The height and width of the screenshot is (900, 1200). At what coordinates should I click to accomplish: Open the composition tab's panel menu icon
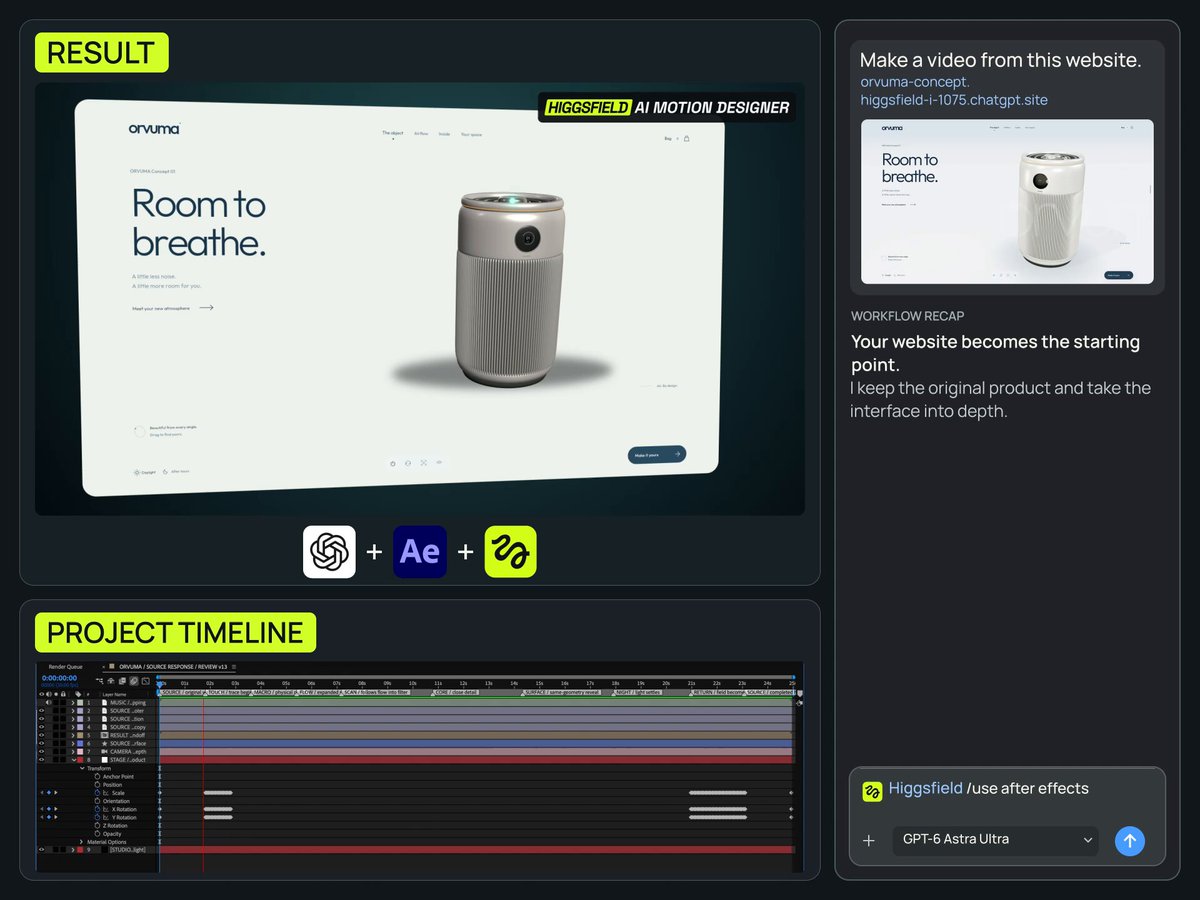[234, 667]
